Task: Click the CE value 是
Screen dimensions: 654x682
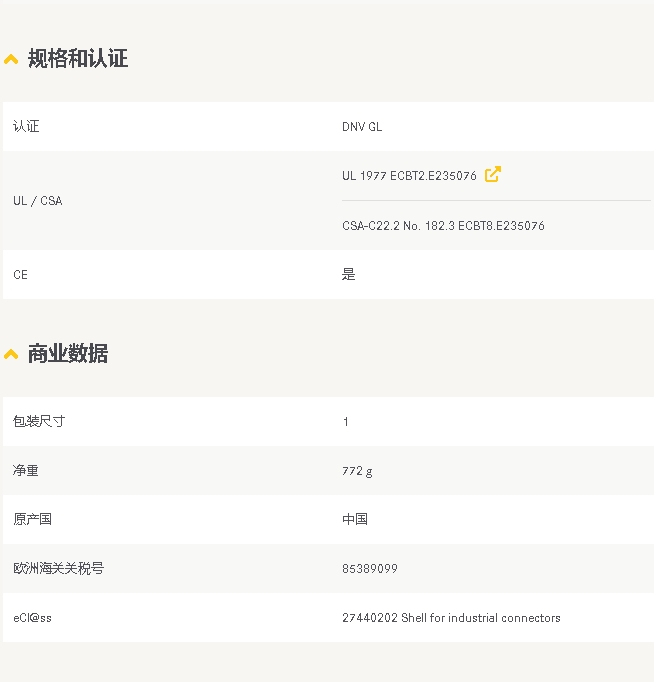Action: click(349, 274)
